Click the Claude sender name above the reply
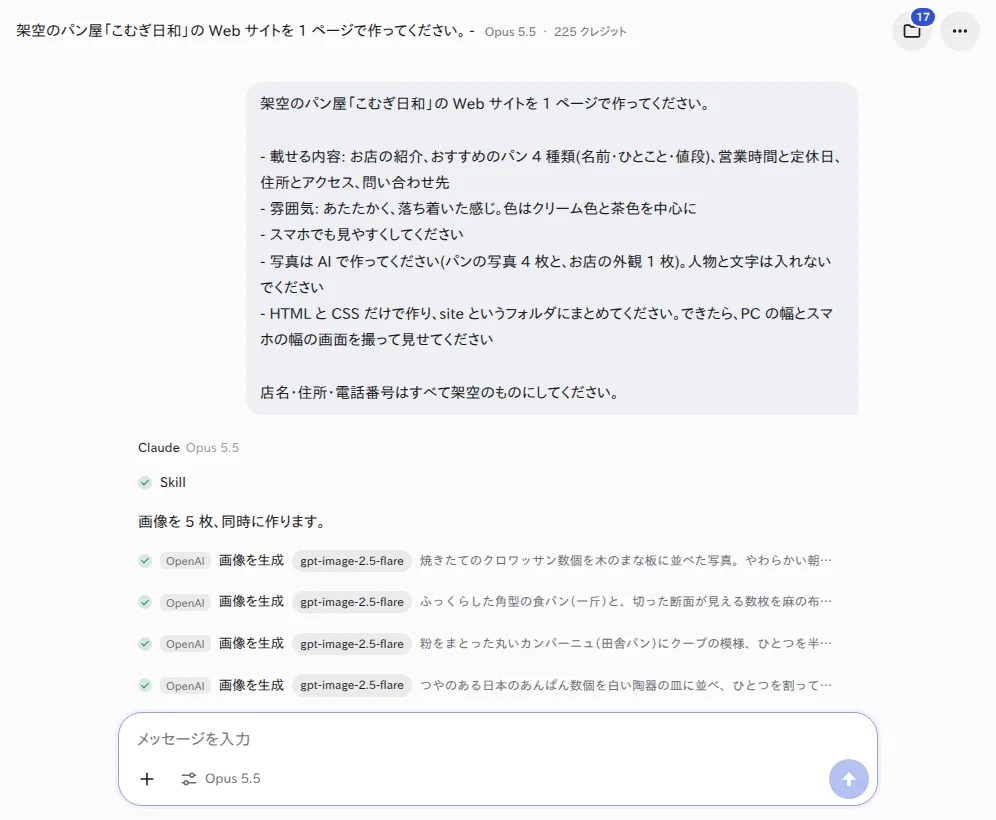This screenshot has width=996, height=820. coord(159,448)
